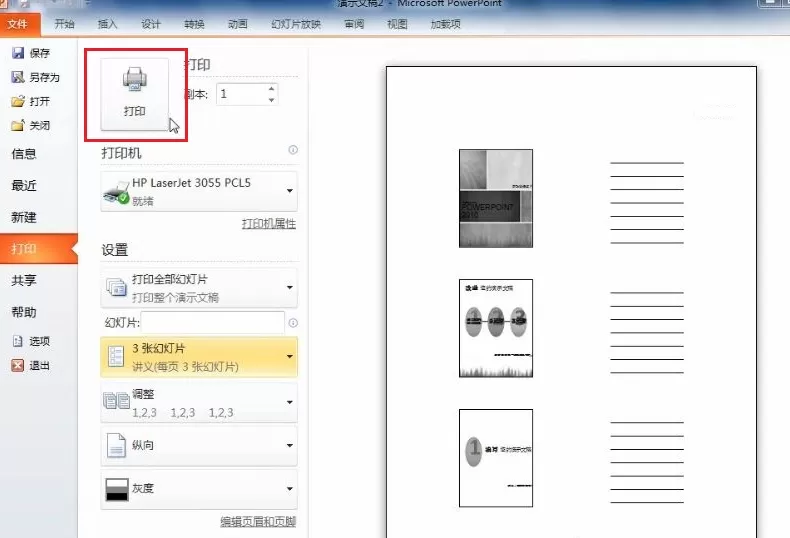
Task: Click the Open folder icon in the sidebar
Action: (x=18, y=101)
